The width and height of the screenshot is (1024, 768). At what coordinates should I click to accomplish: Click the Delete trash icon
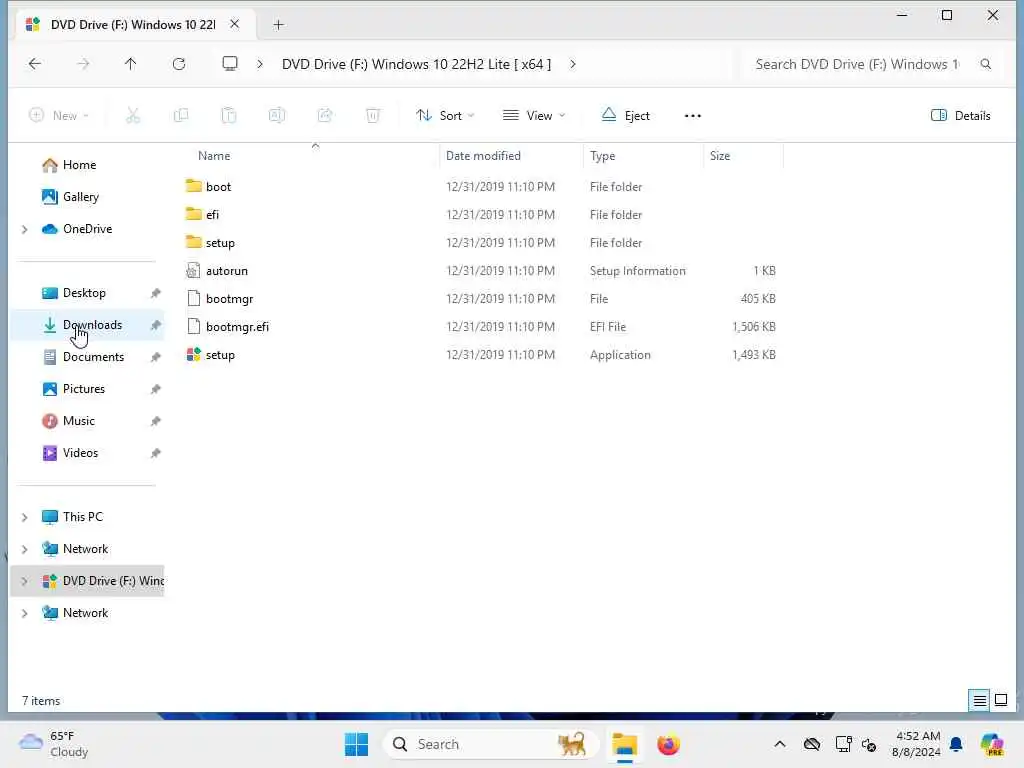373,116
